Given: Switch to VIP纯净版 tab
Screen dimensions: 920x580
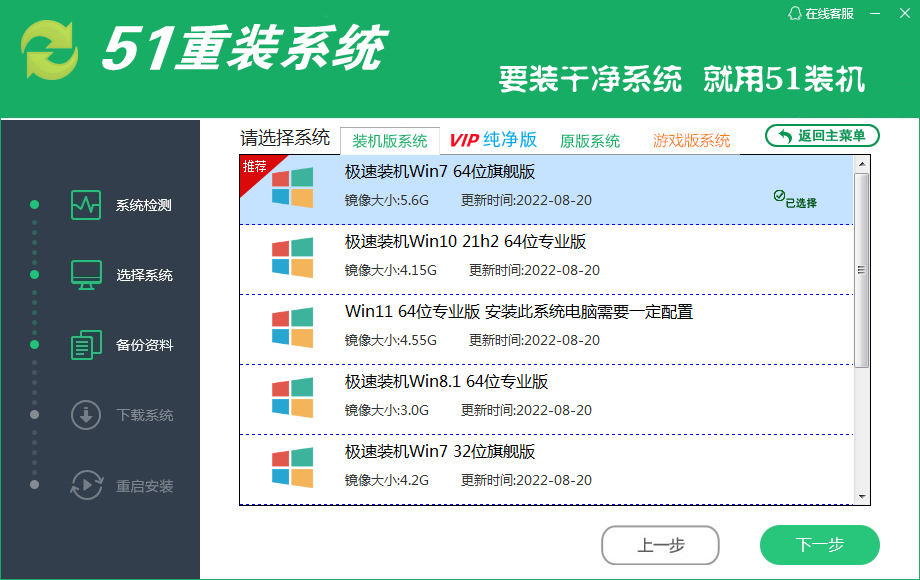Looking at the screenshot, I should (x=493, y=140).
